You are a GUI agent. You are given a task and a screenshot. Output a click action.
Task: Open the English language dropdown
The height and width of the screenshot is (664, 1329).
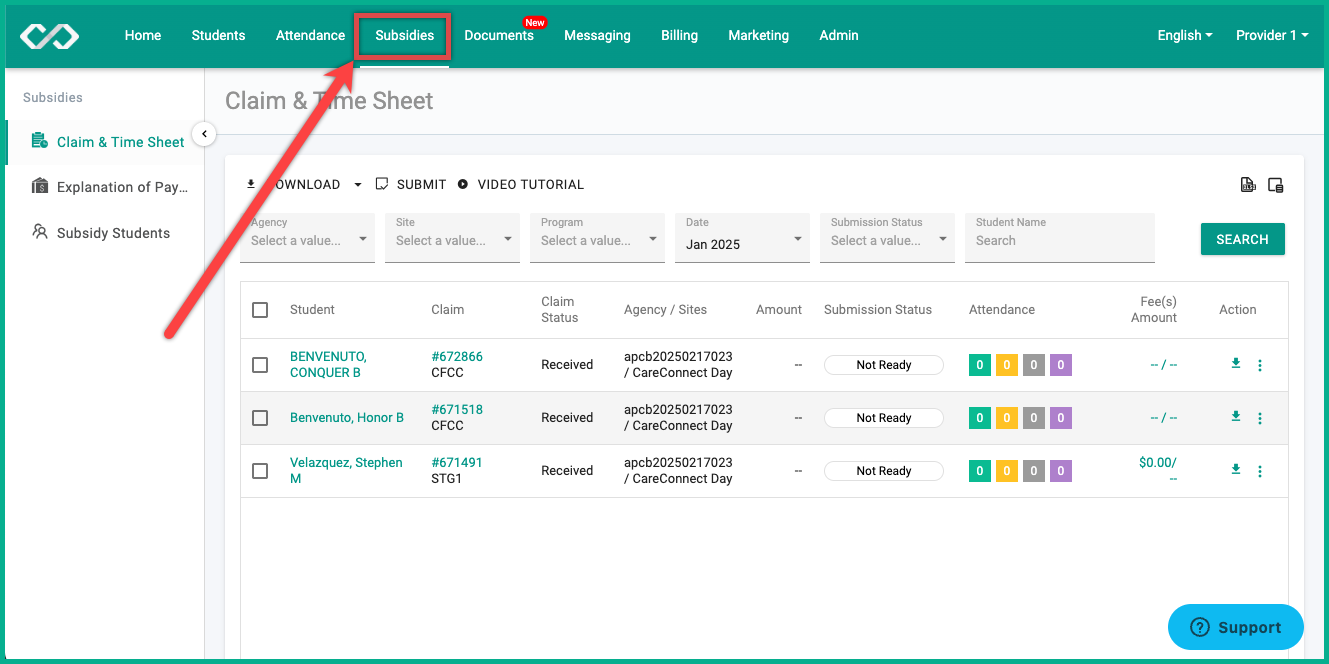point(1185,35)
